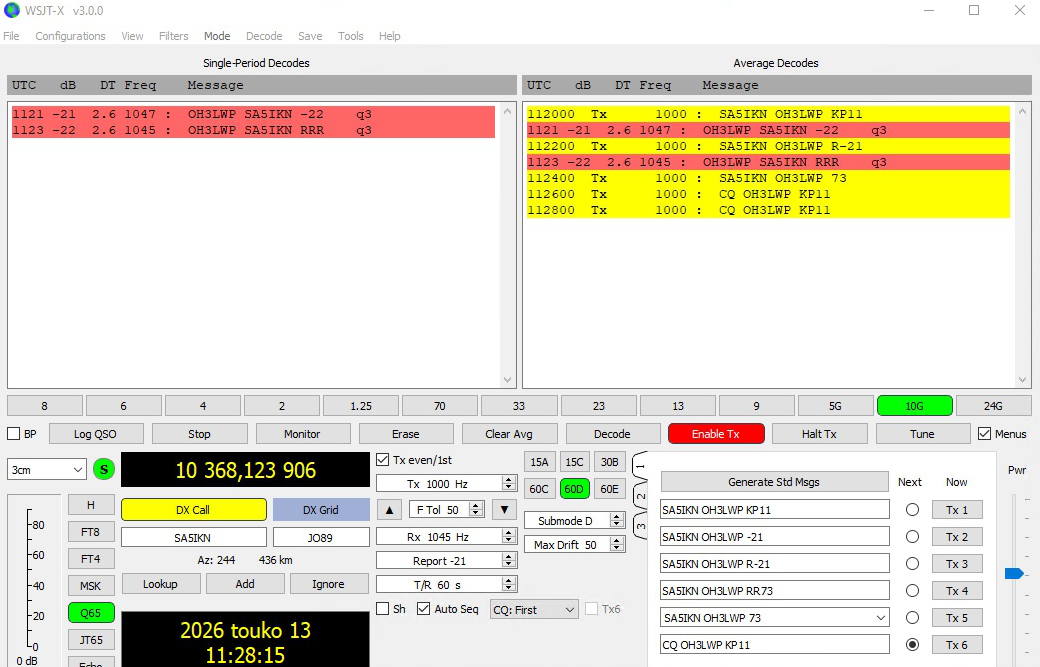Click the green S indicator button
This screenshot has width=1040, height=667.
coord(103,469)
